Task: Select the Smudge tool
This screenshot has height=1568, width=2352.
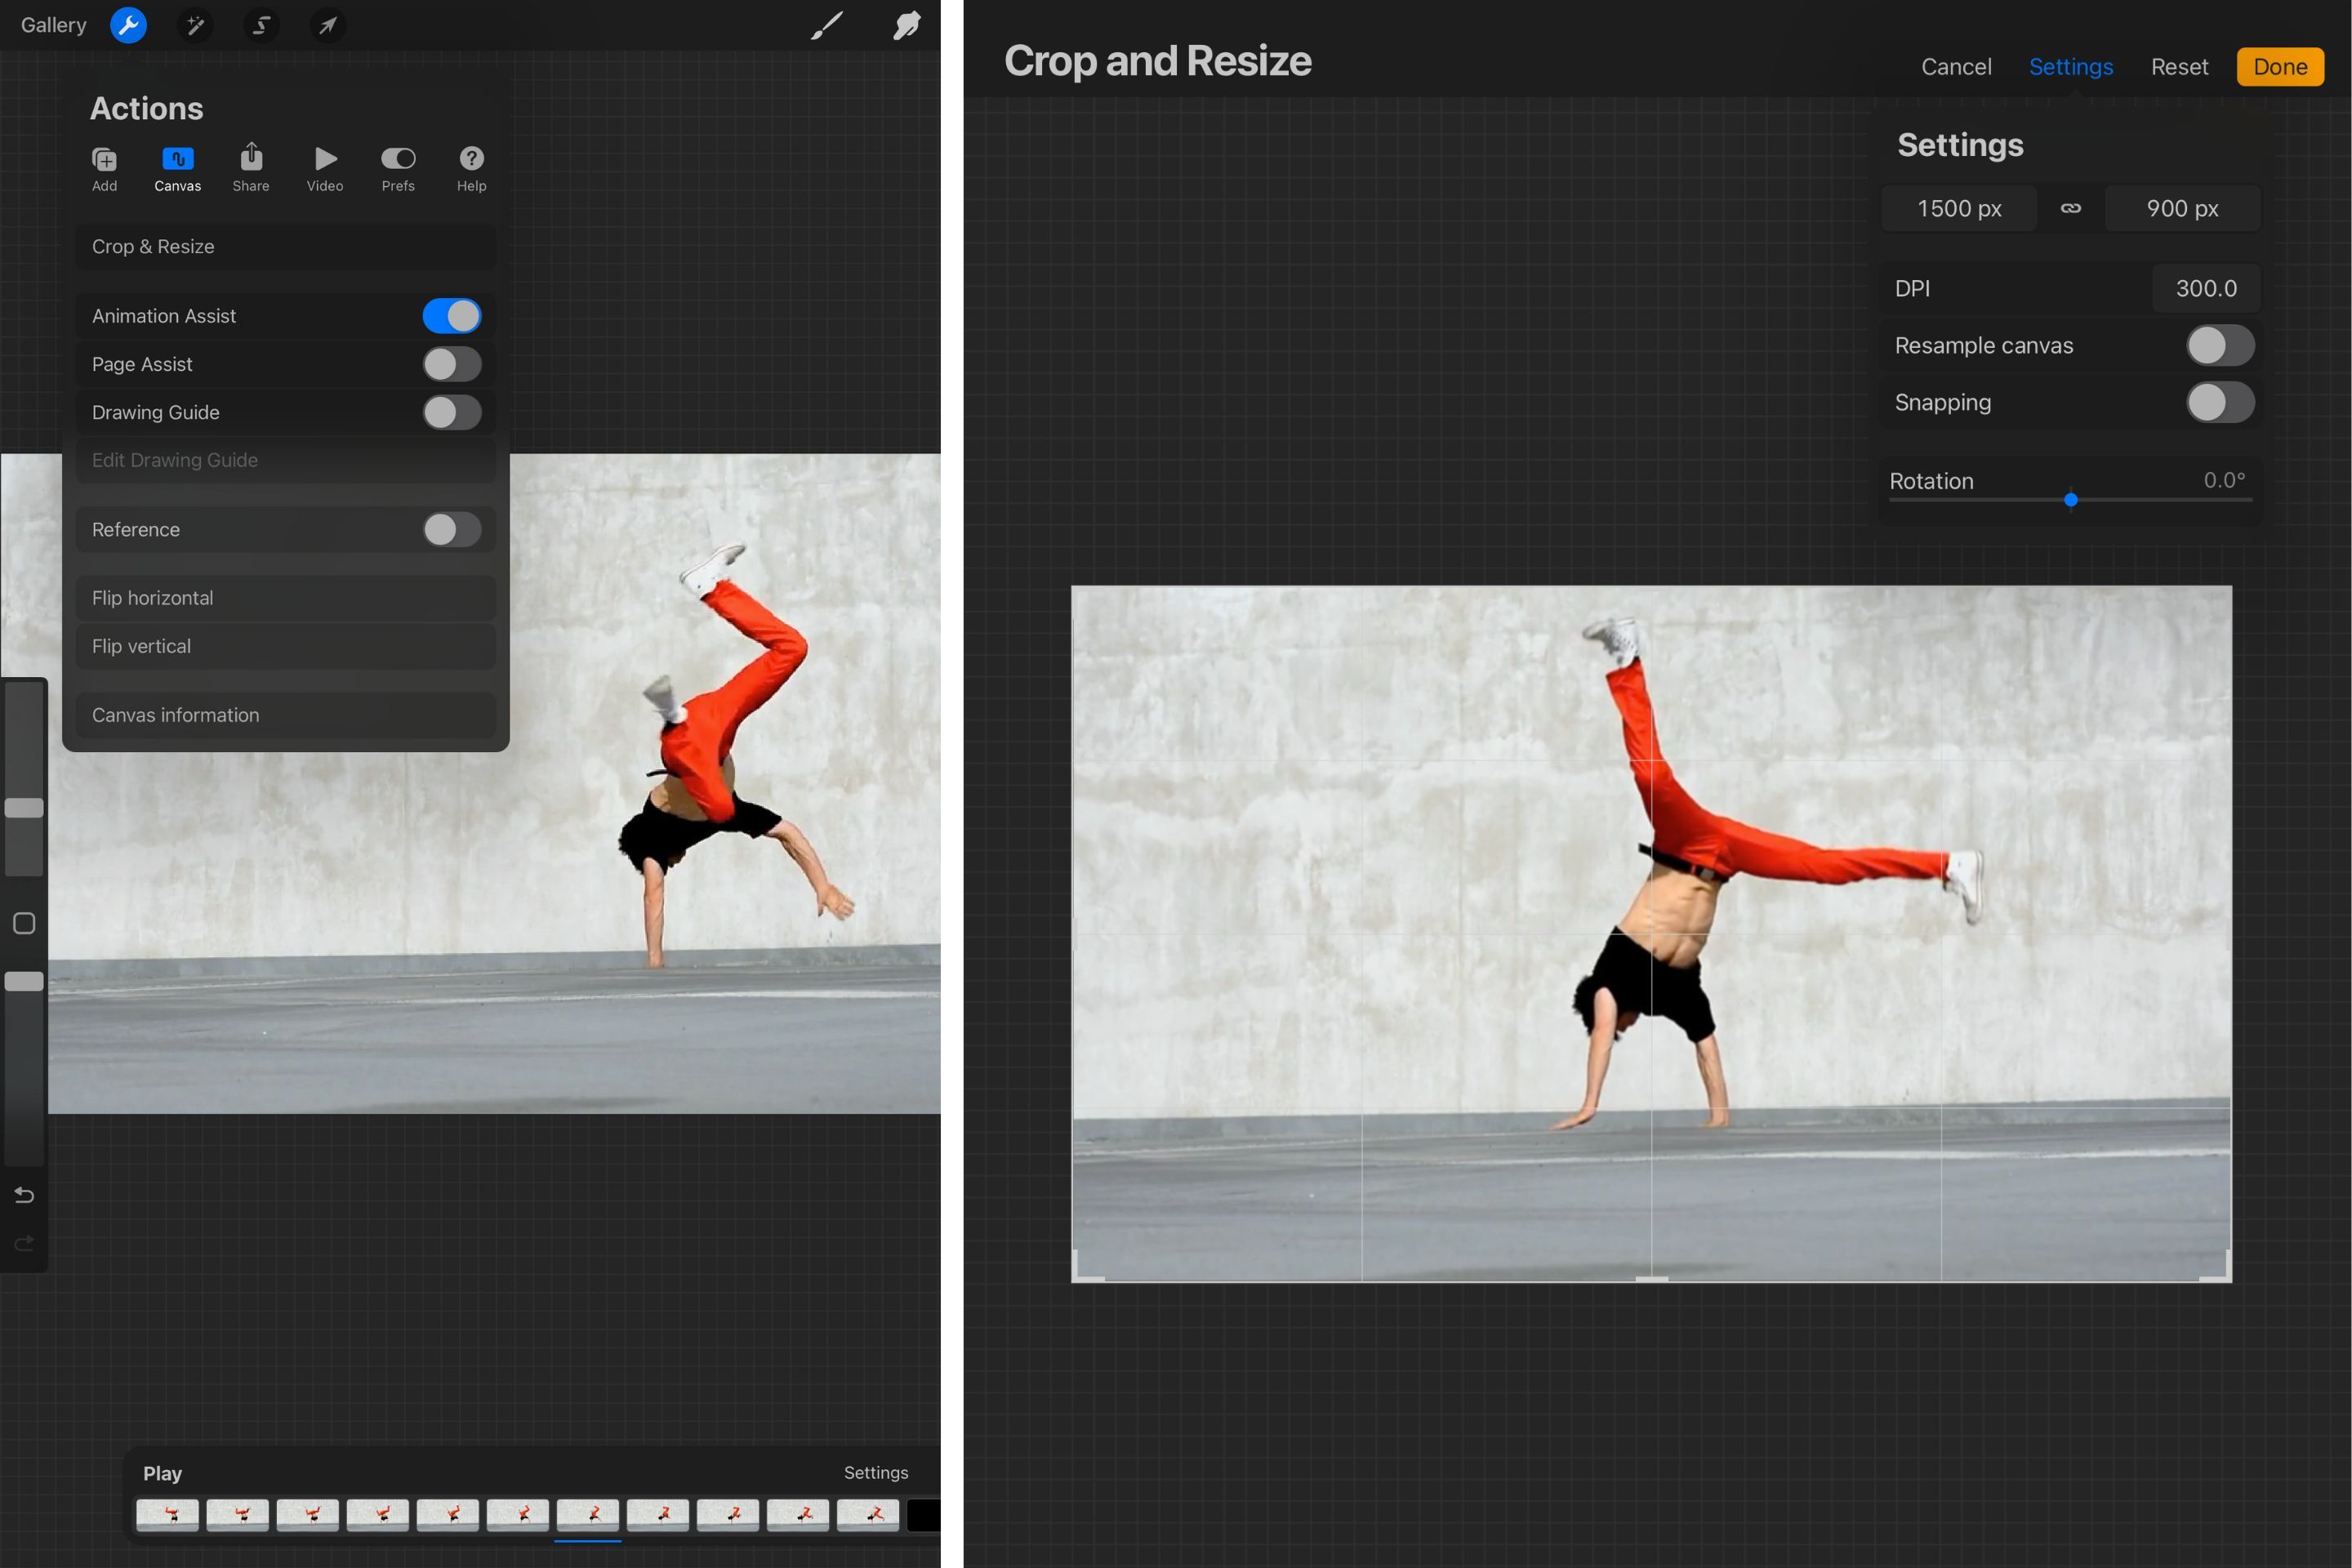Action: [x=905, y=25]
